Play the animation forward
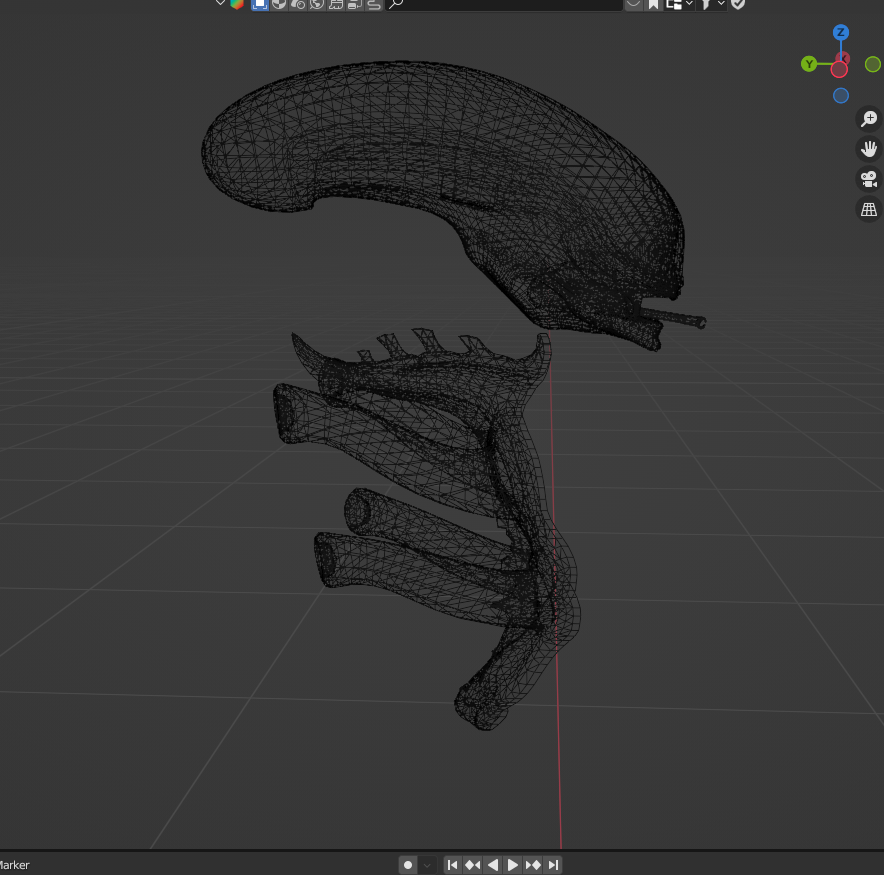The height and width of the screenshot is (875, 884). (x=512, y=864)
